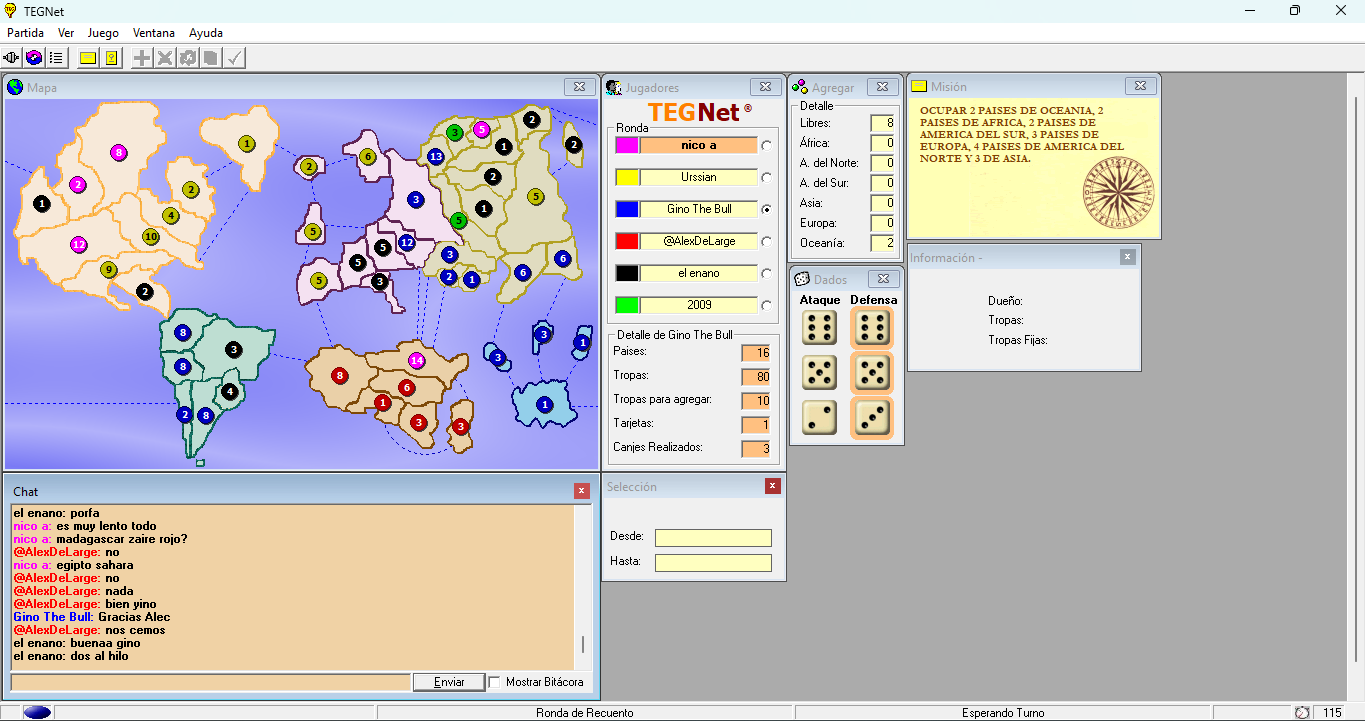
Task: Click the Desde input field
Action: (x=713, y=538)
